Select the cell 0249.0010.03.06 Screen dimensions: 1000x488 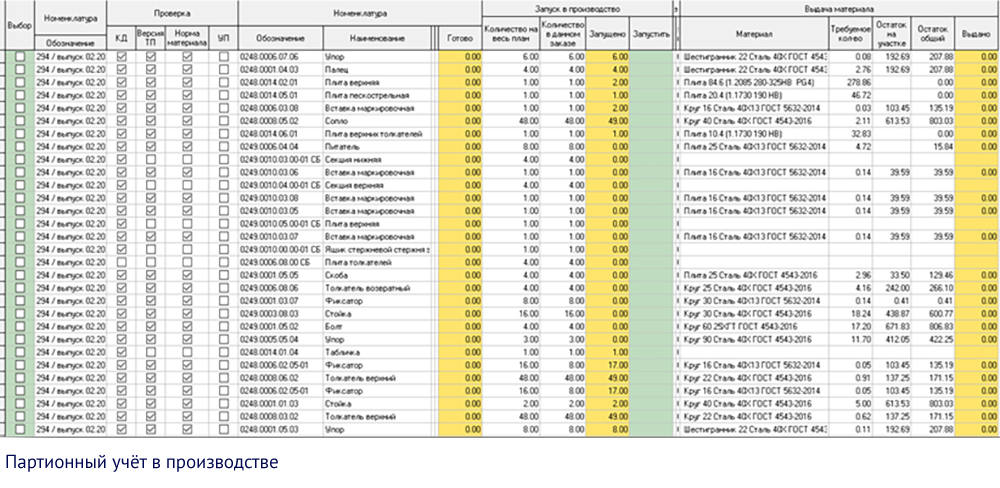click(x=281, y=172)
